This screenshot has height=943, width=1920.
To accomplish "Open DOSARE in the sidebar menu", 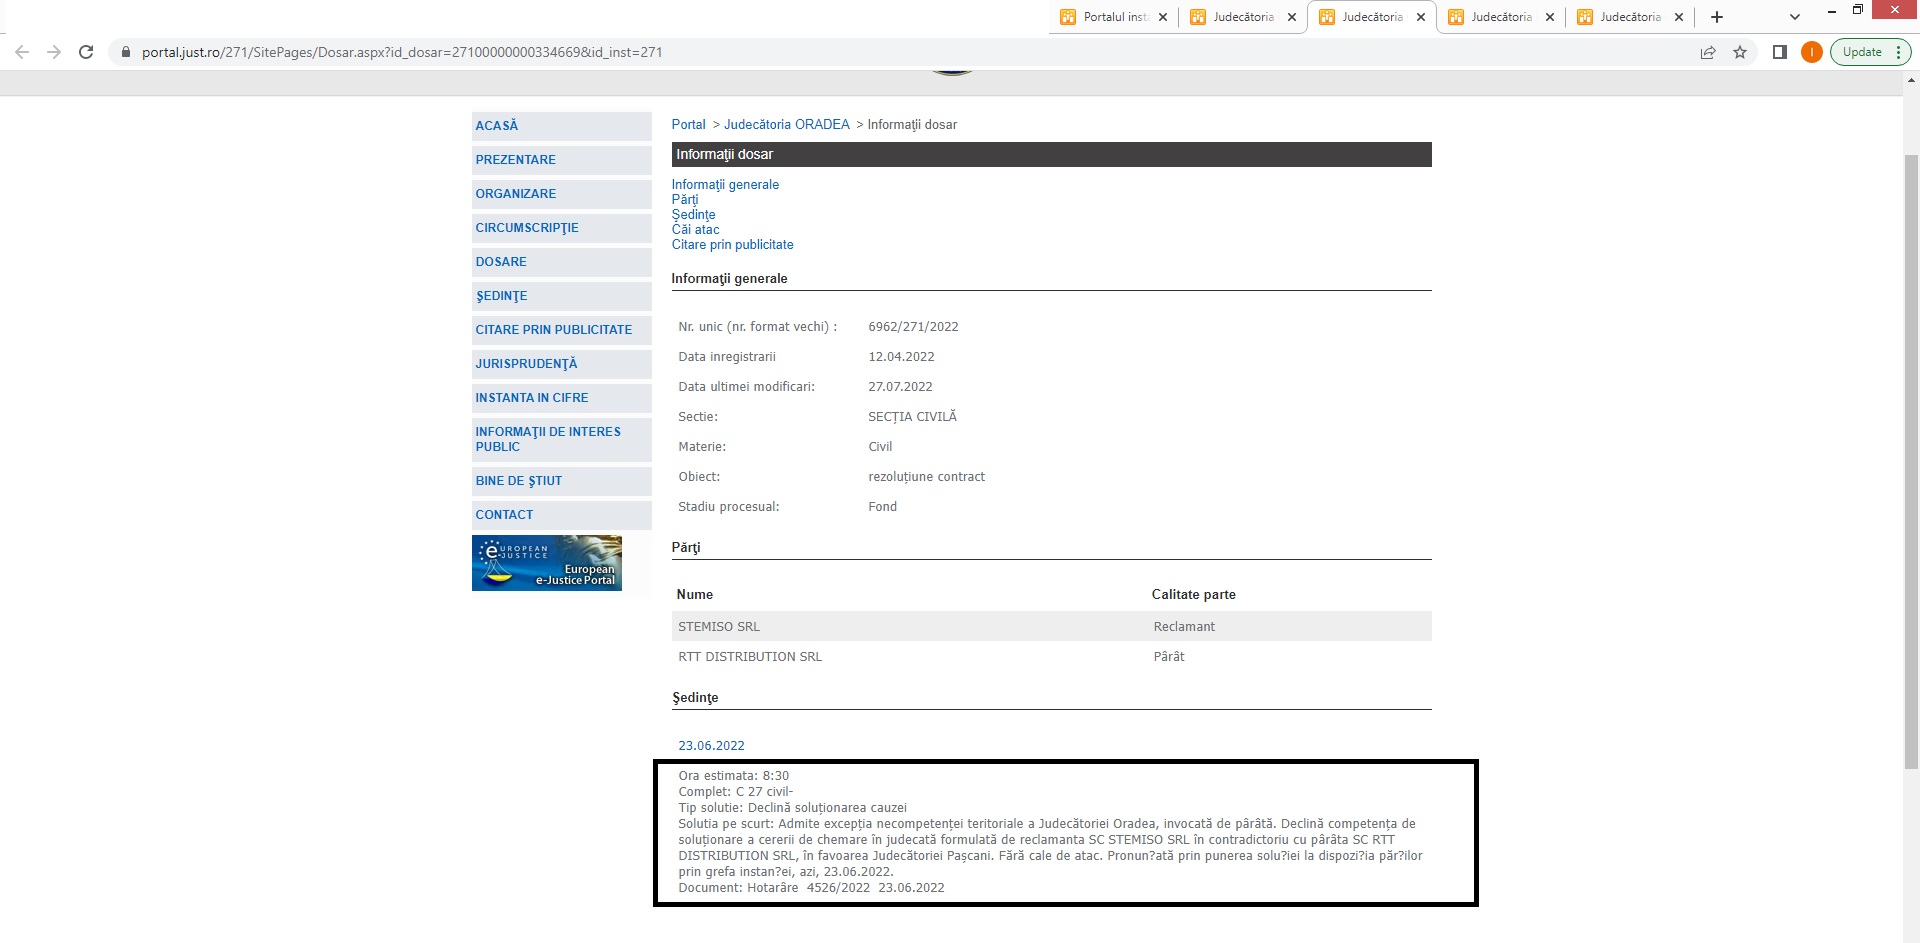I will click(x=501, y=262).
